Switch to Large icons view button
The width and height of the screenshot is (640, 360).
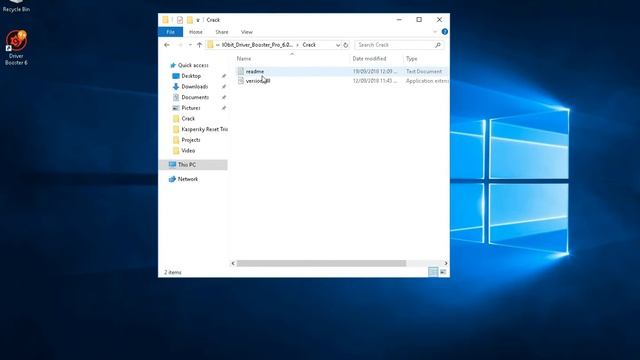tap(443, 272)
